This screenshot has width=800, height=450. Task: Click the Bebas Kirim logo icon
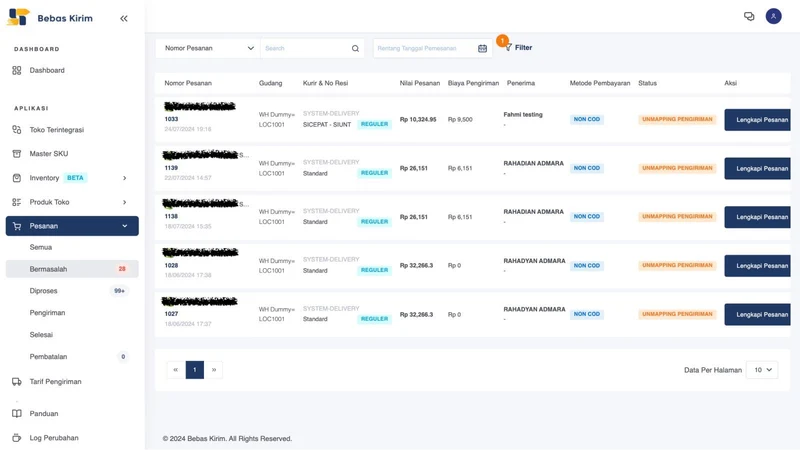point(18,17)
